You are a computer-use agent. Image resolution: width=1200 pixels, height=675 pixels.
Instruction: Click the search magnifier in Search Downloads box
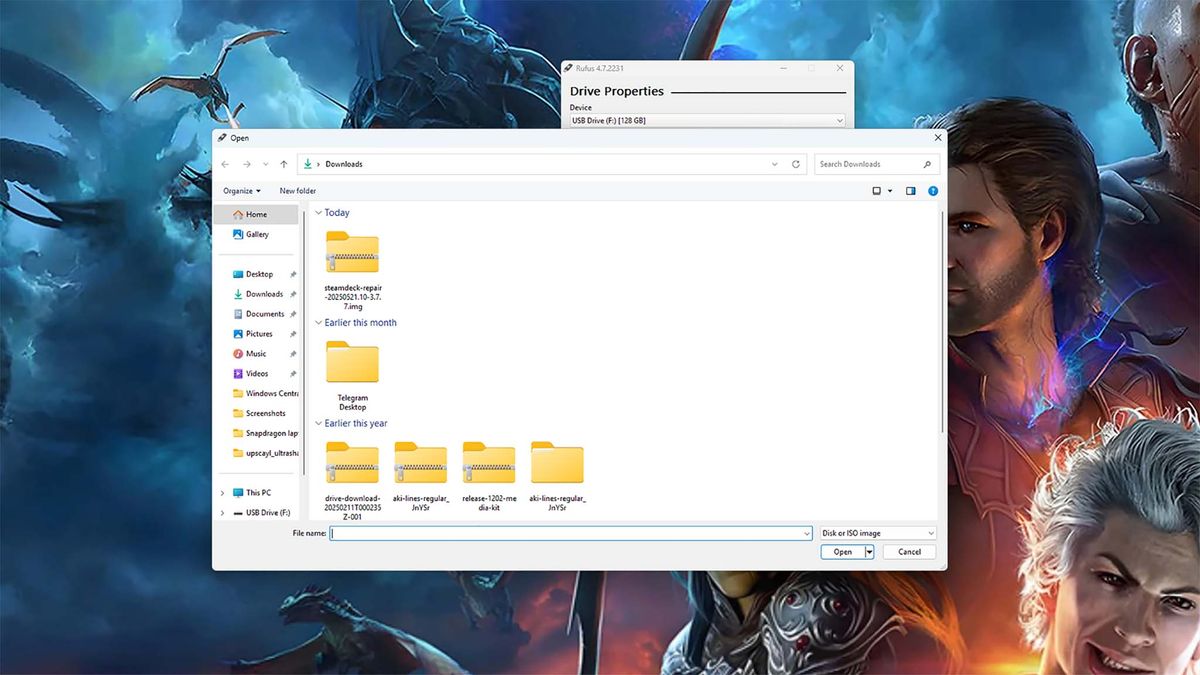point(927,164)
